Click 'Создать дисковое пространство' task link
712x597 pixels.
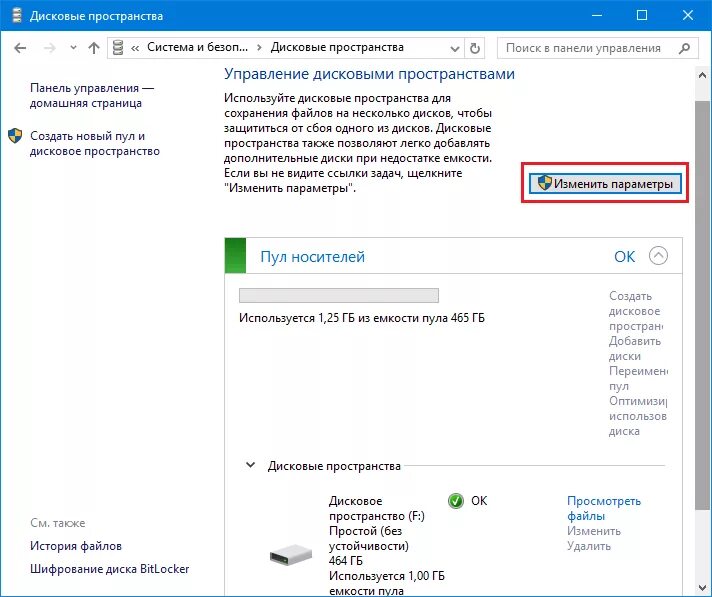(636, 311)
